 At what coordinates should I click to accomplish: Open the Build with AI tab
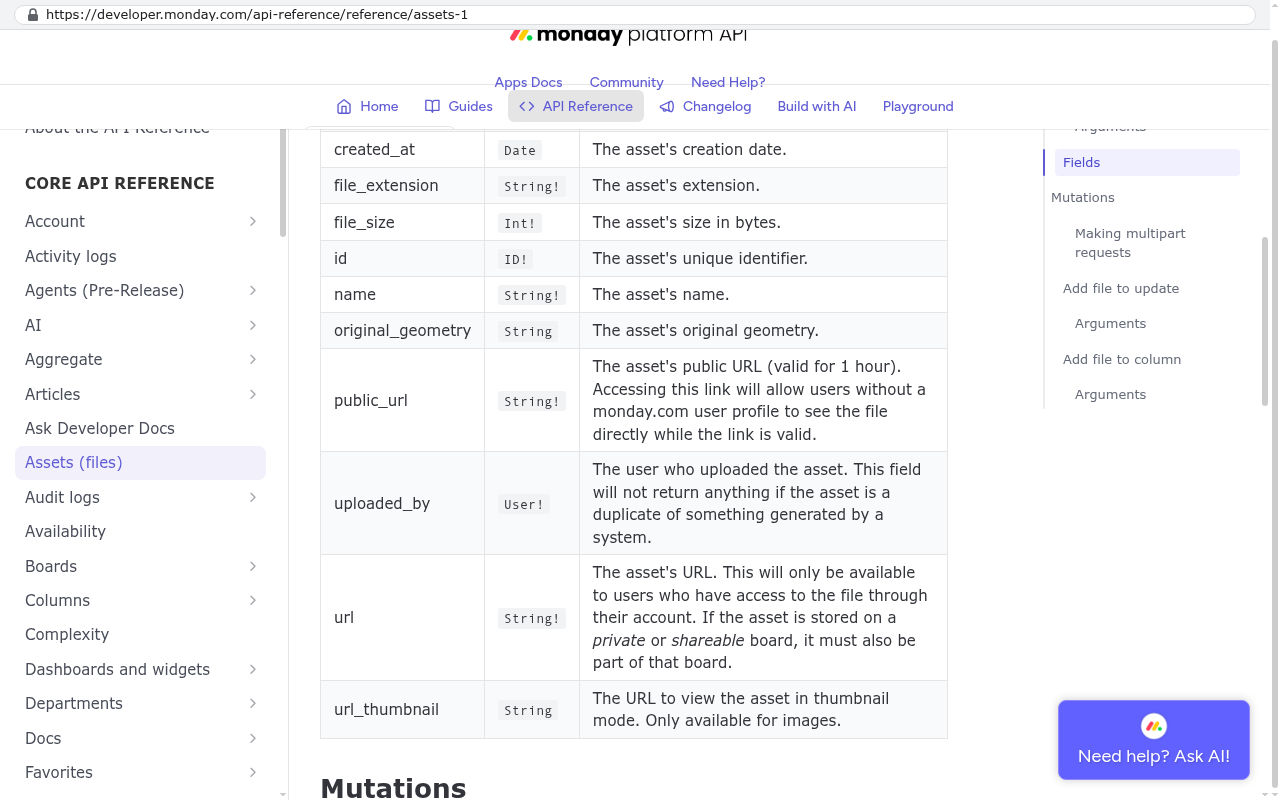tap(817, 106)
